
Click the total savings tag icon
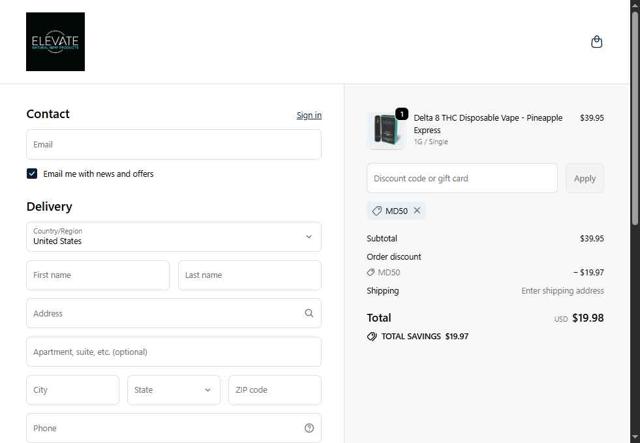coord(372,337)
